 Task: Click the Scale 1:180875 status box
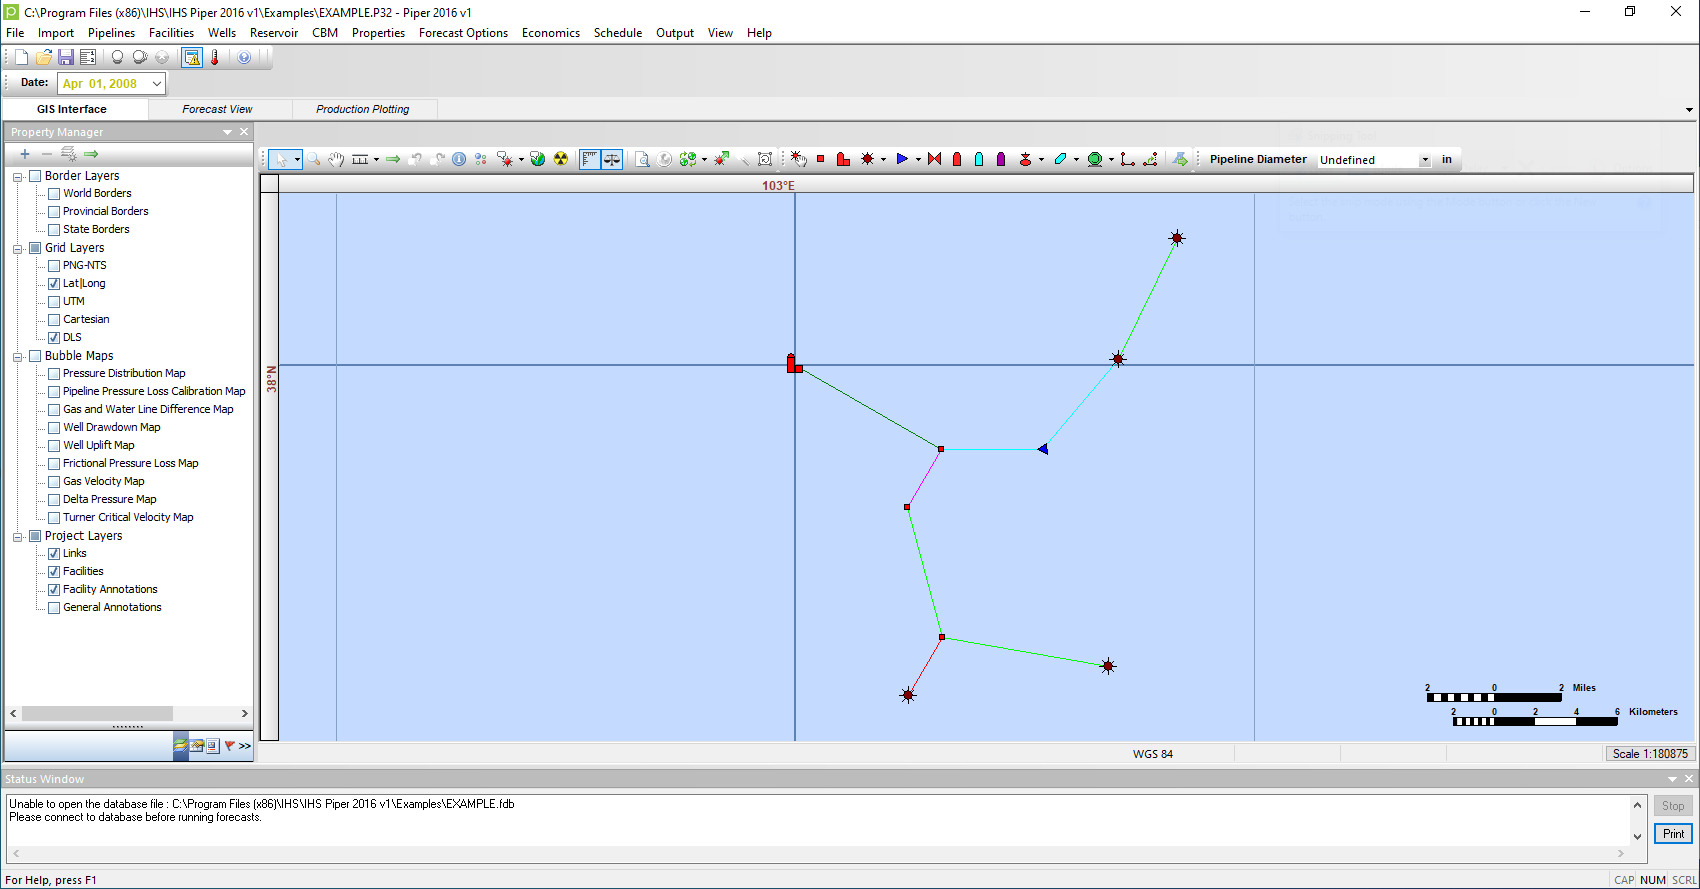click(x=1650, y=754)
